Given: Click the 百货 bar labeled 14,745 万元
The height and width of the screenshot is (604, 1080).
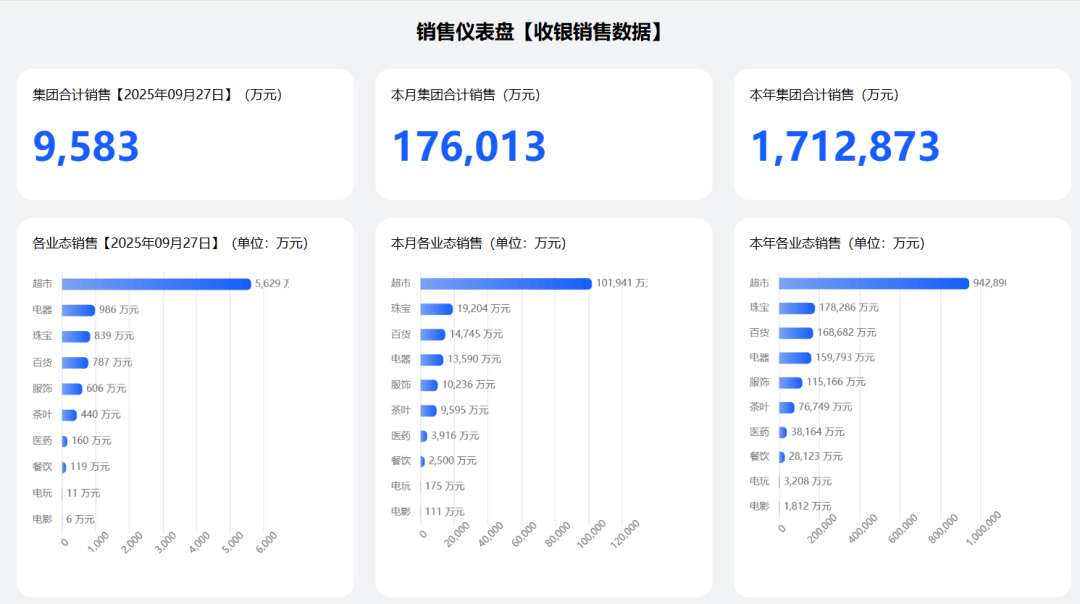Looking at the screenshot, I should pyautogui.click(x=433, y=334).
